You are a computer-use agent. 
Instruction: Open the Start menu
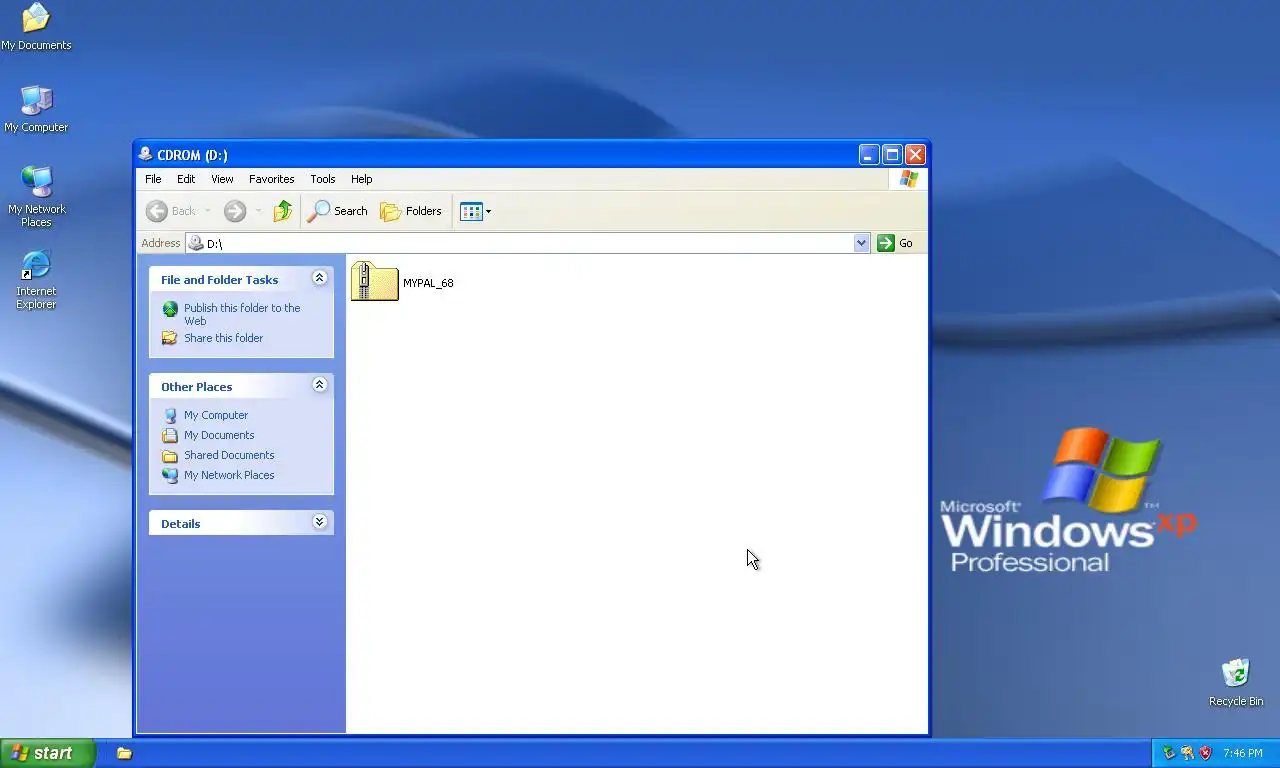coord(48,753)
